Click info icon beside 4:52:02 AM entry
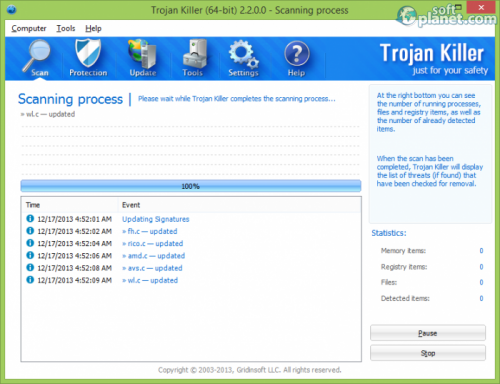 coord(30,231)
